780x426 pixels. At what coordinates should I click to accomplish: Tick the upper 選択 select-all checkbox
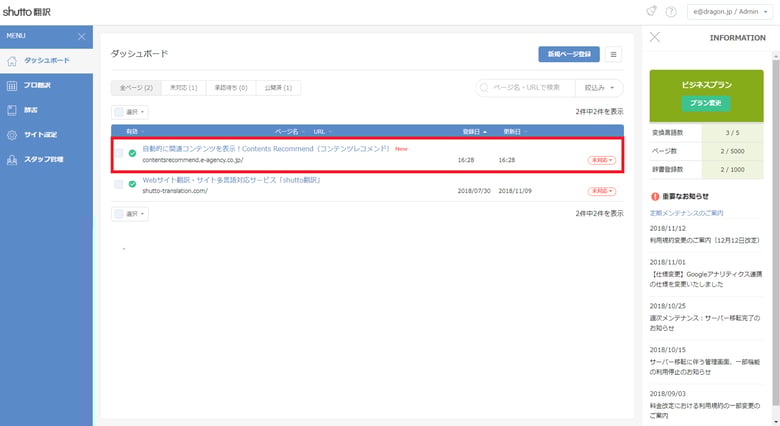[x=119, y=112]
